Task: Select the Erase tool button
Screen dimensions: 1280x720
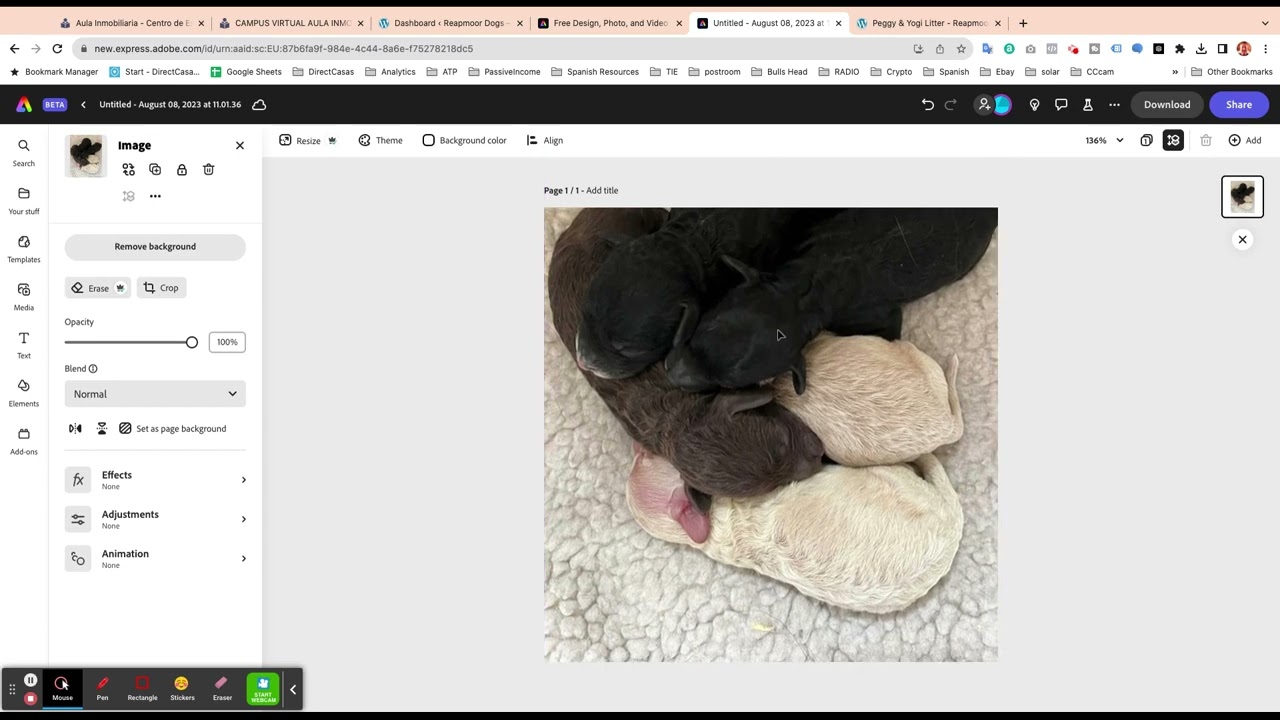Action: (x=98, y=288)
